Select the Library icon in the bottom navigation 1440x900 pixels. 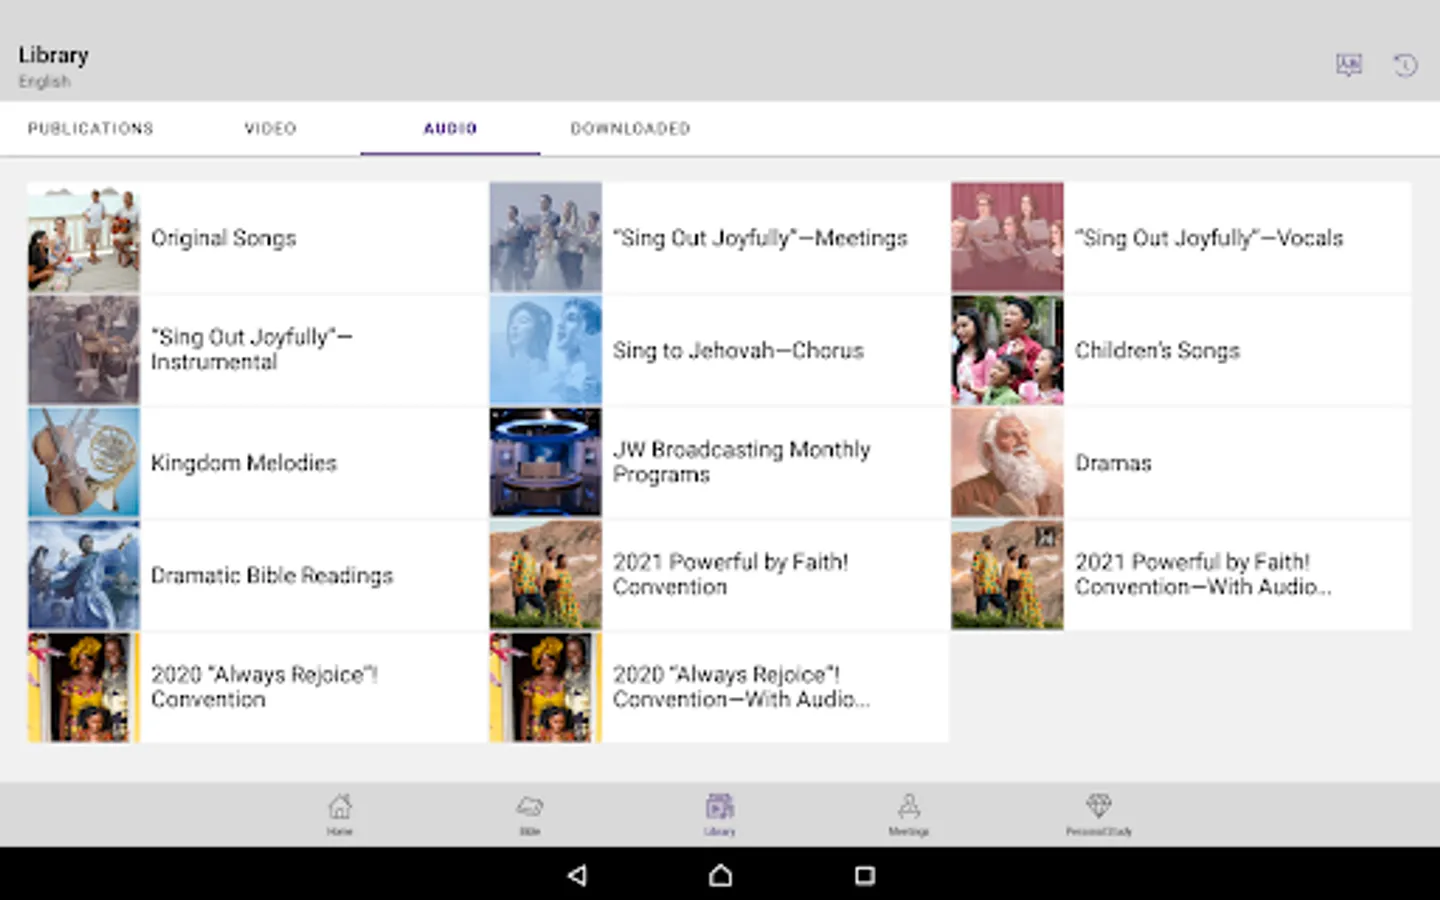tap(720, 814)
